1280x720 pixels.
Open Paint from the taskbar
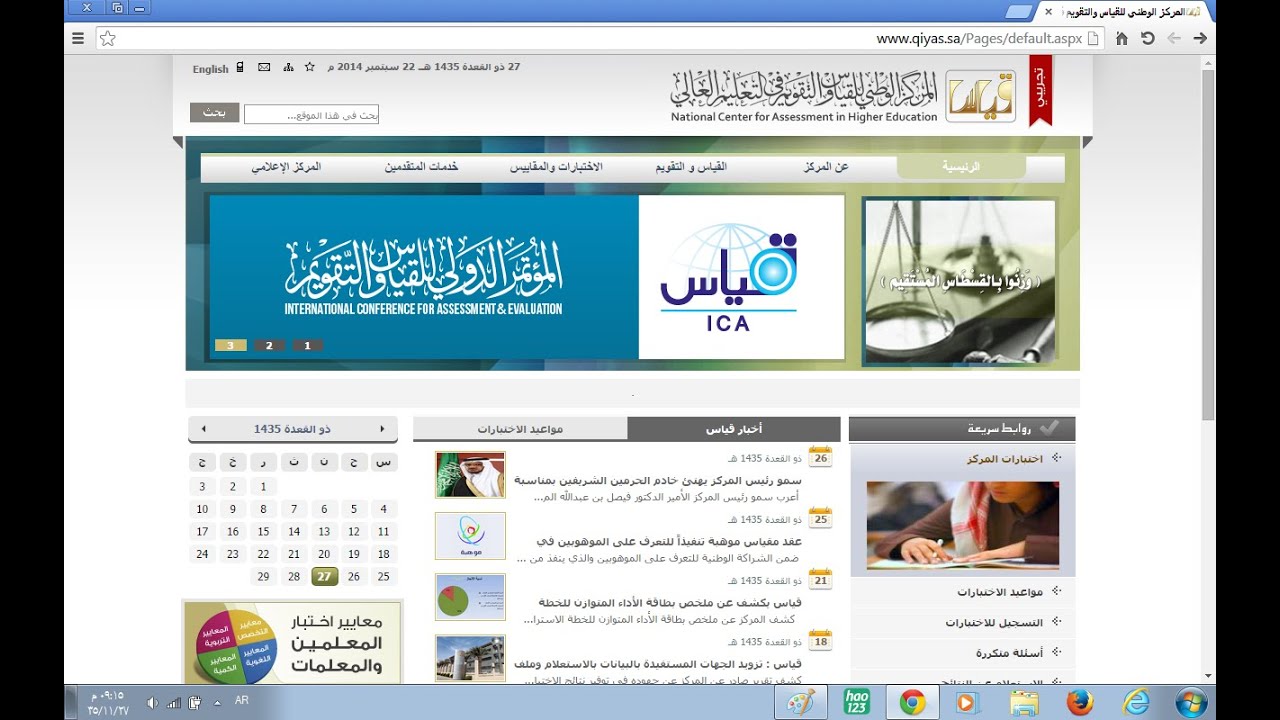(x=801, y=703)
